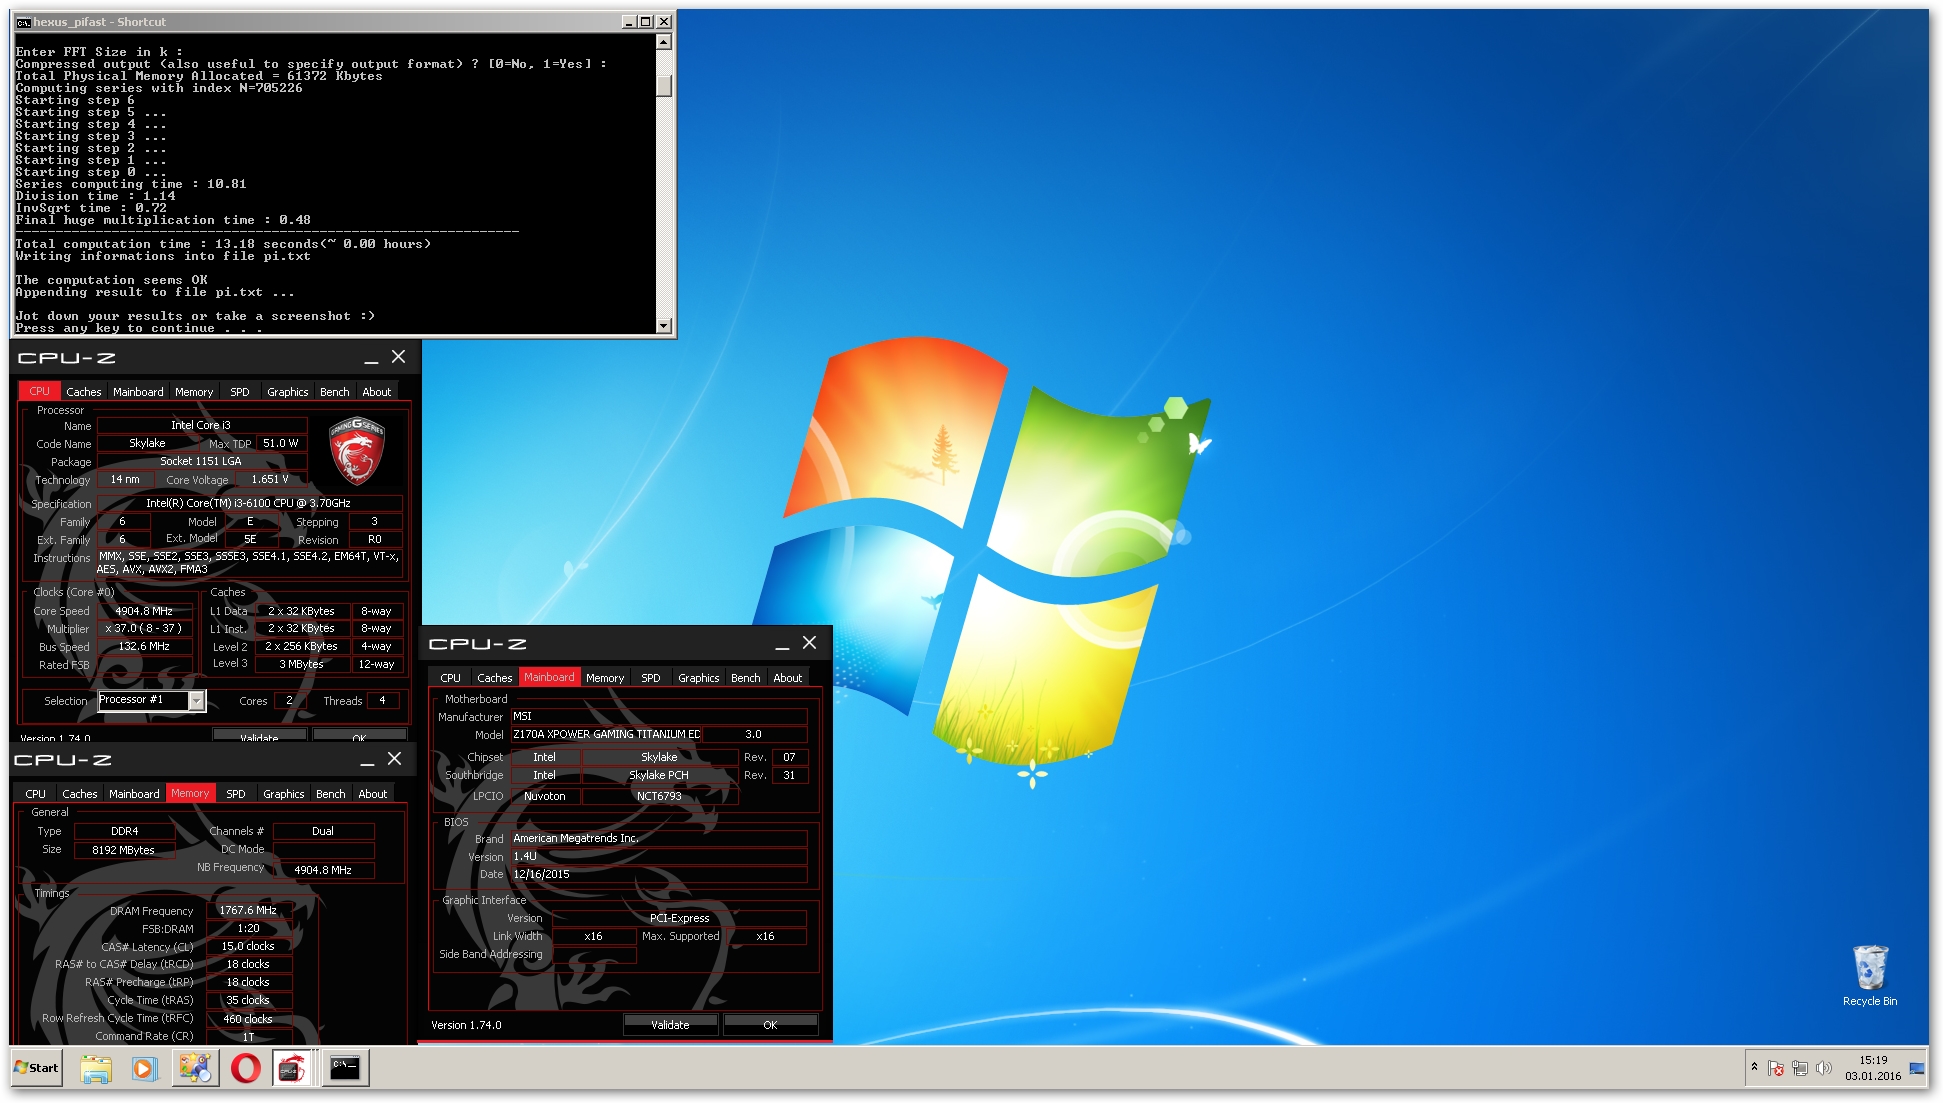Viewport: 1943px width, 1103px height.
Task: Open SPD tab in top CPU-Z window
Action: [x=240, y=392]
